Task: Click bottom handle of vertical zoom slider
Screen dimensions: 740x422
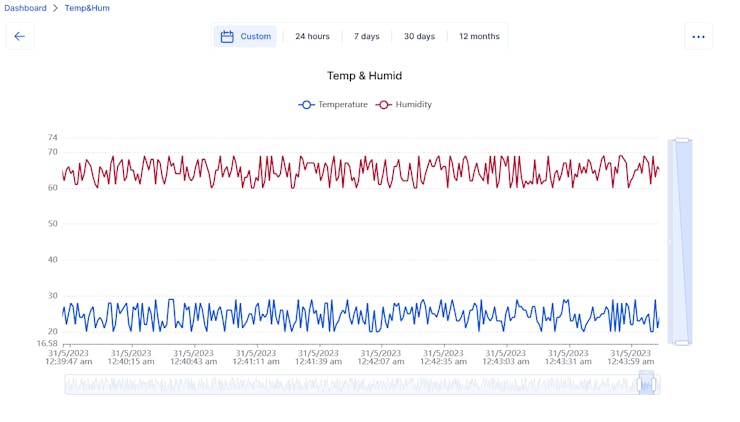Action: [681, 343]
